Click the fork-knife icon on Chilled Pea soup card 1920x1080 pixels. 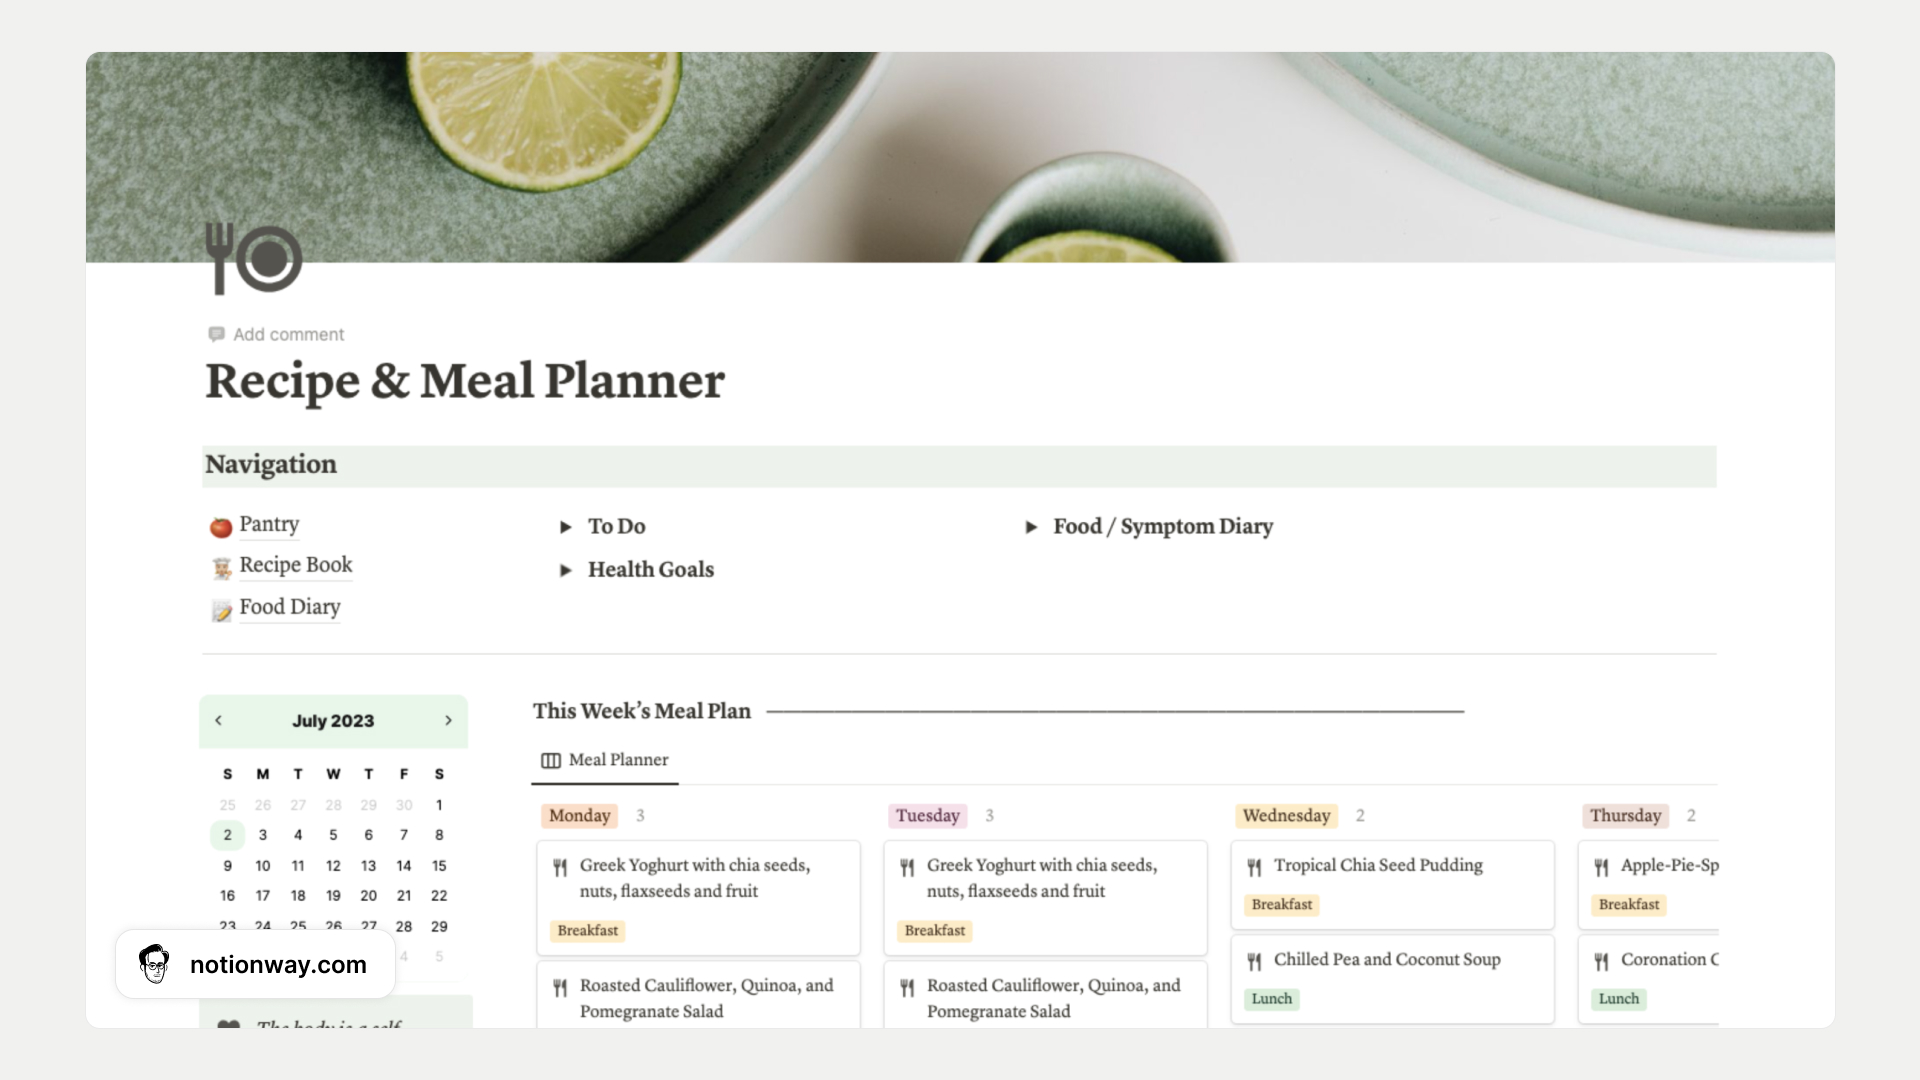click(x=1254, y=960)
